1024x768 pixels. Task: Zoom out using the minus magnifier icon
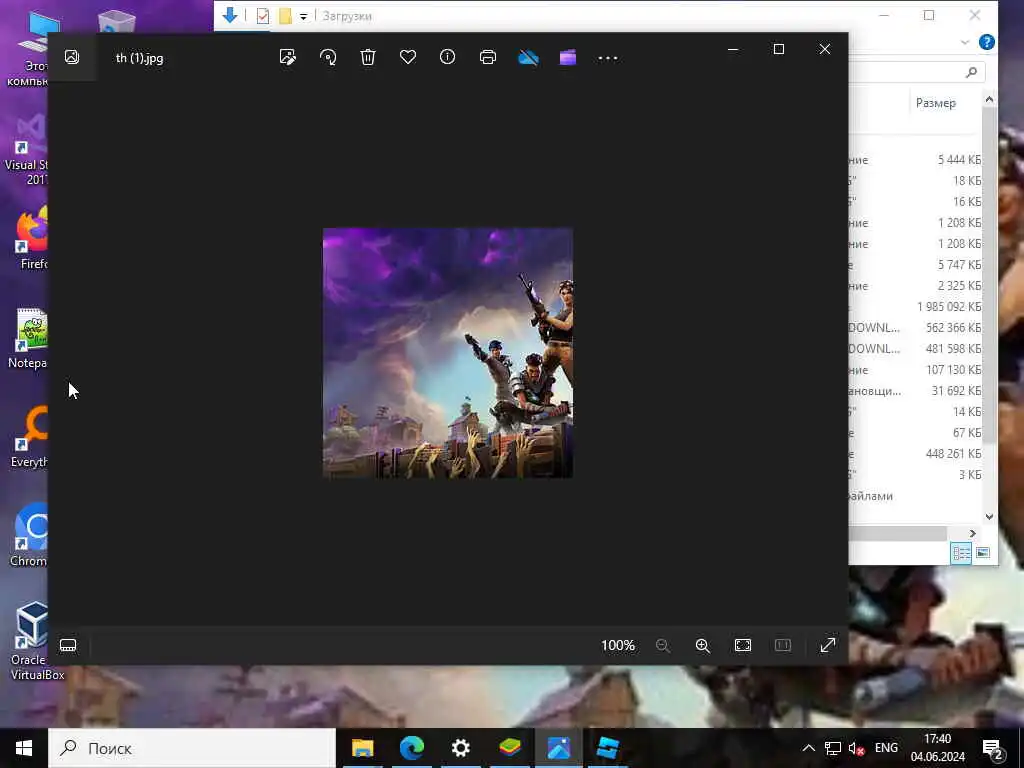tap(662, 645)
